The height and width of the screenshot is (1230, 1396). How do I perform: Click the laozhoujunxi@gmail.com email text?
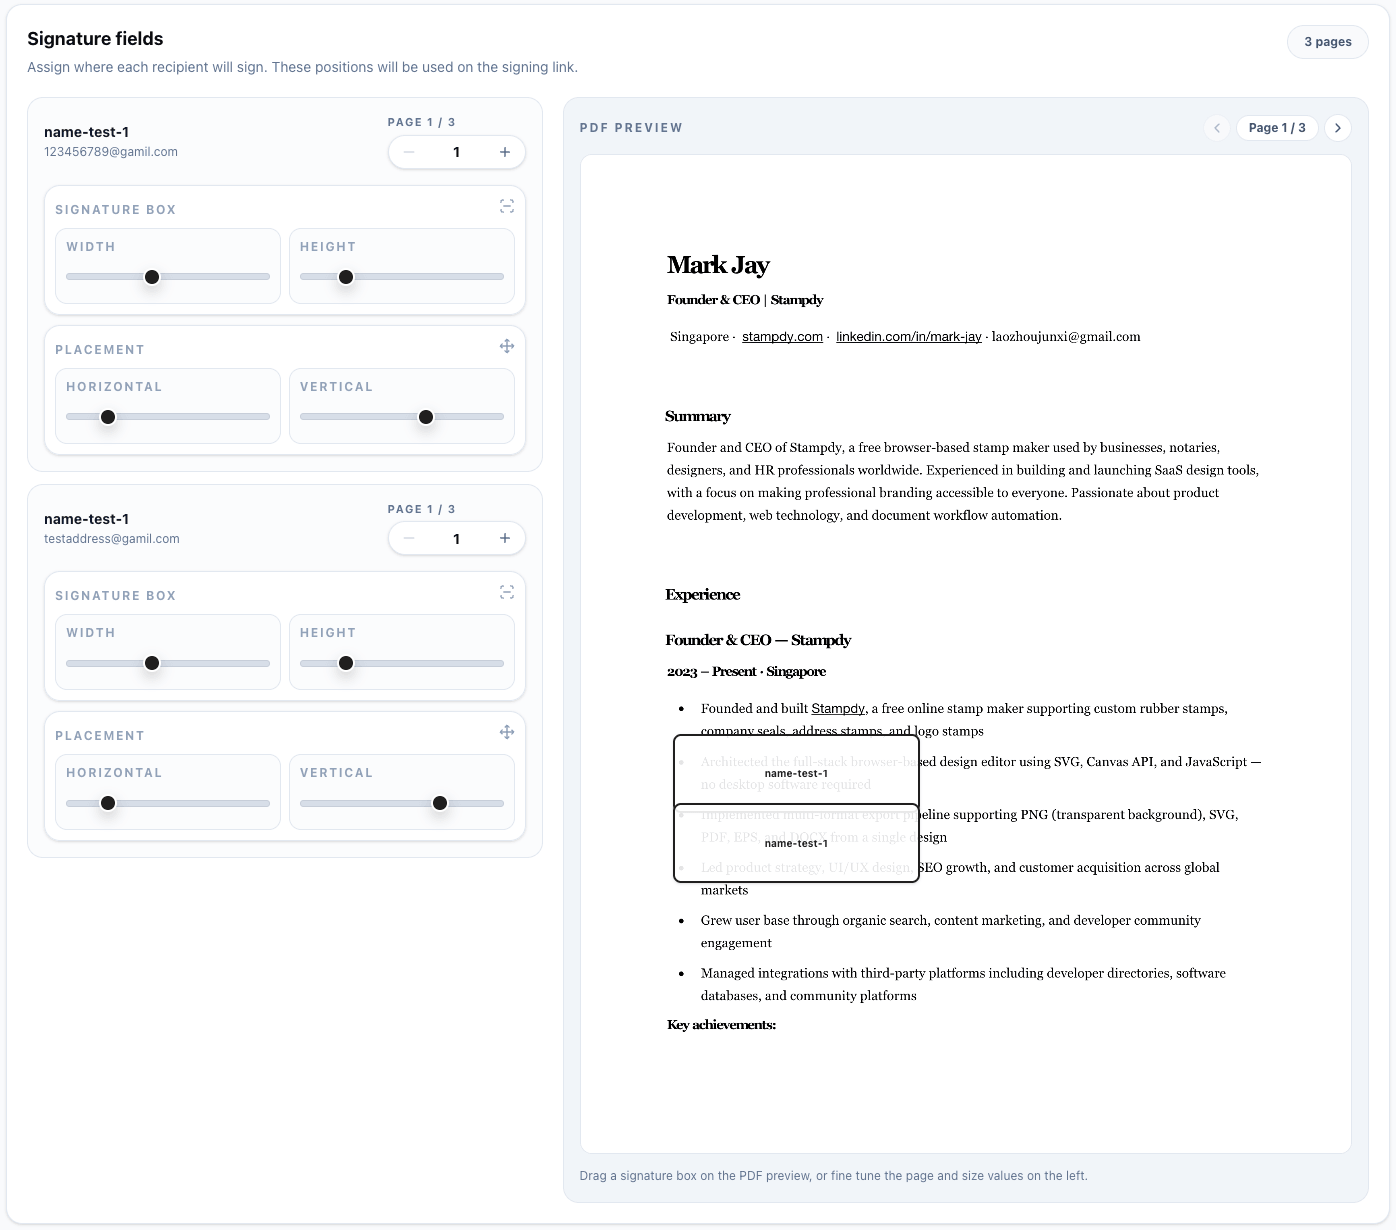tap(1066, 337)
